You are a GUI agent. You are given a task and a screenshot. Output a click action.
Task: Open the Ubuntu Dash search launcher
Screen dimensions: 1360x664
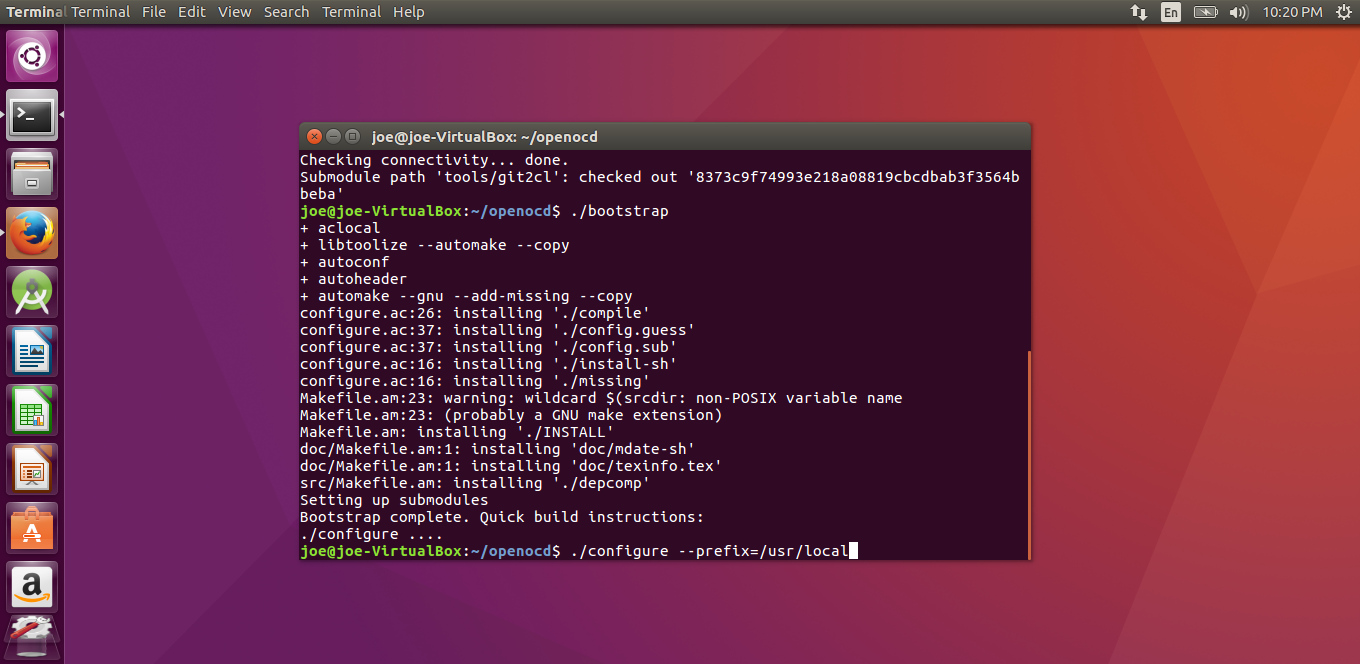(33, 56)
